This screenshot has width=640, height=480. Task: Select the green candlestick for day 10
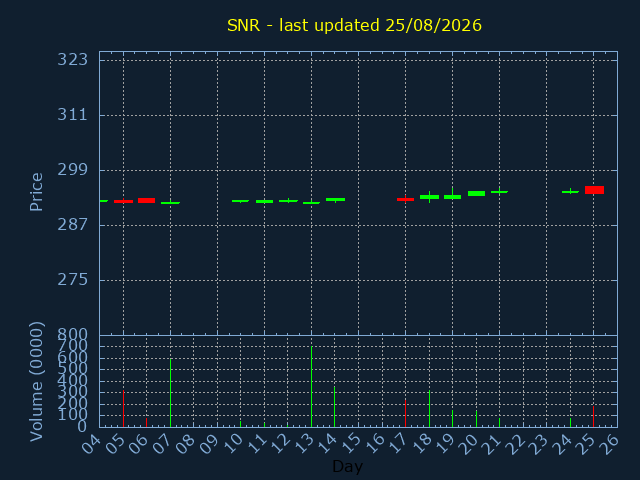click(x=240, y=201)
